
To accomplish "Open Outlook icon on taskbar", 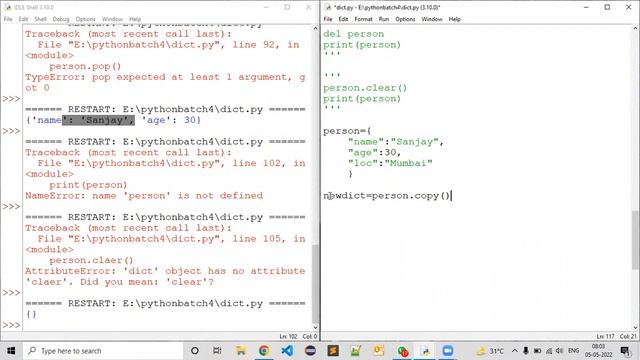I will [x=379, y=351].
